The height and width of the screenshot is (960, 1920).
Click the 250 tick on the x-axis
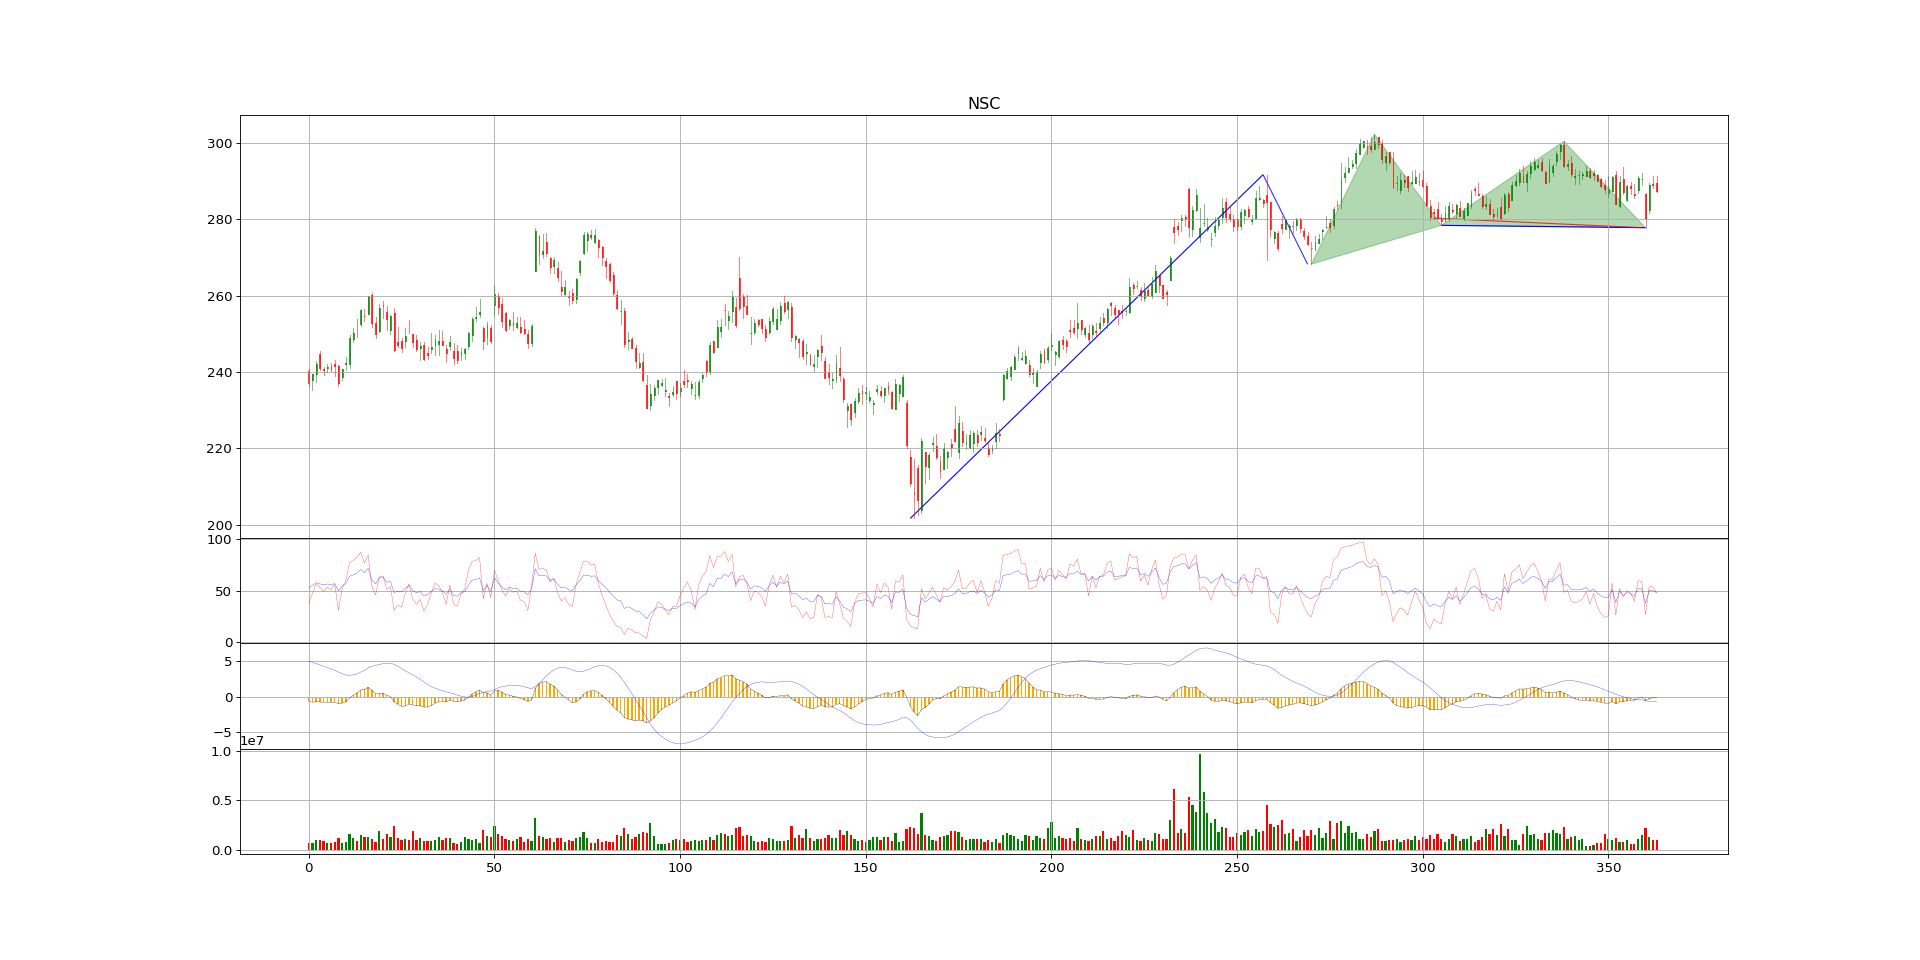(x=1237, y=870)
